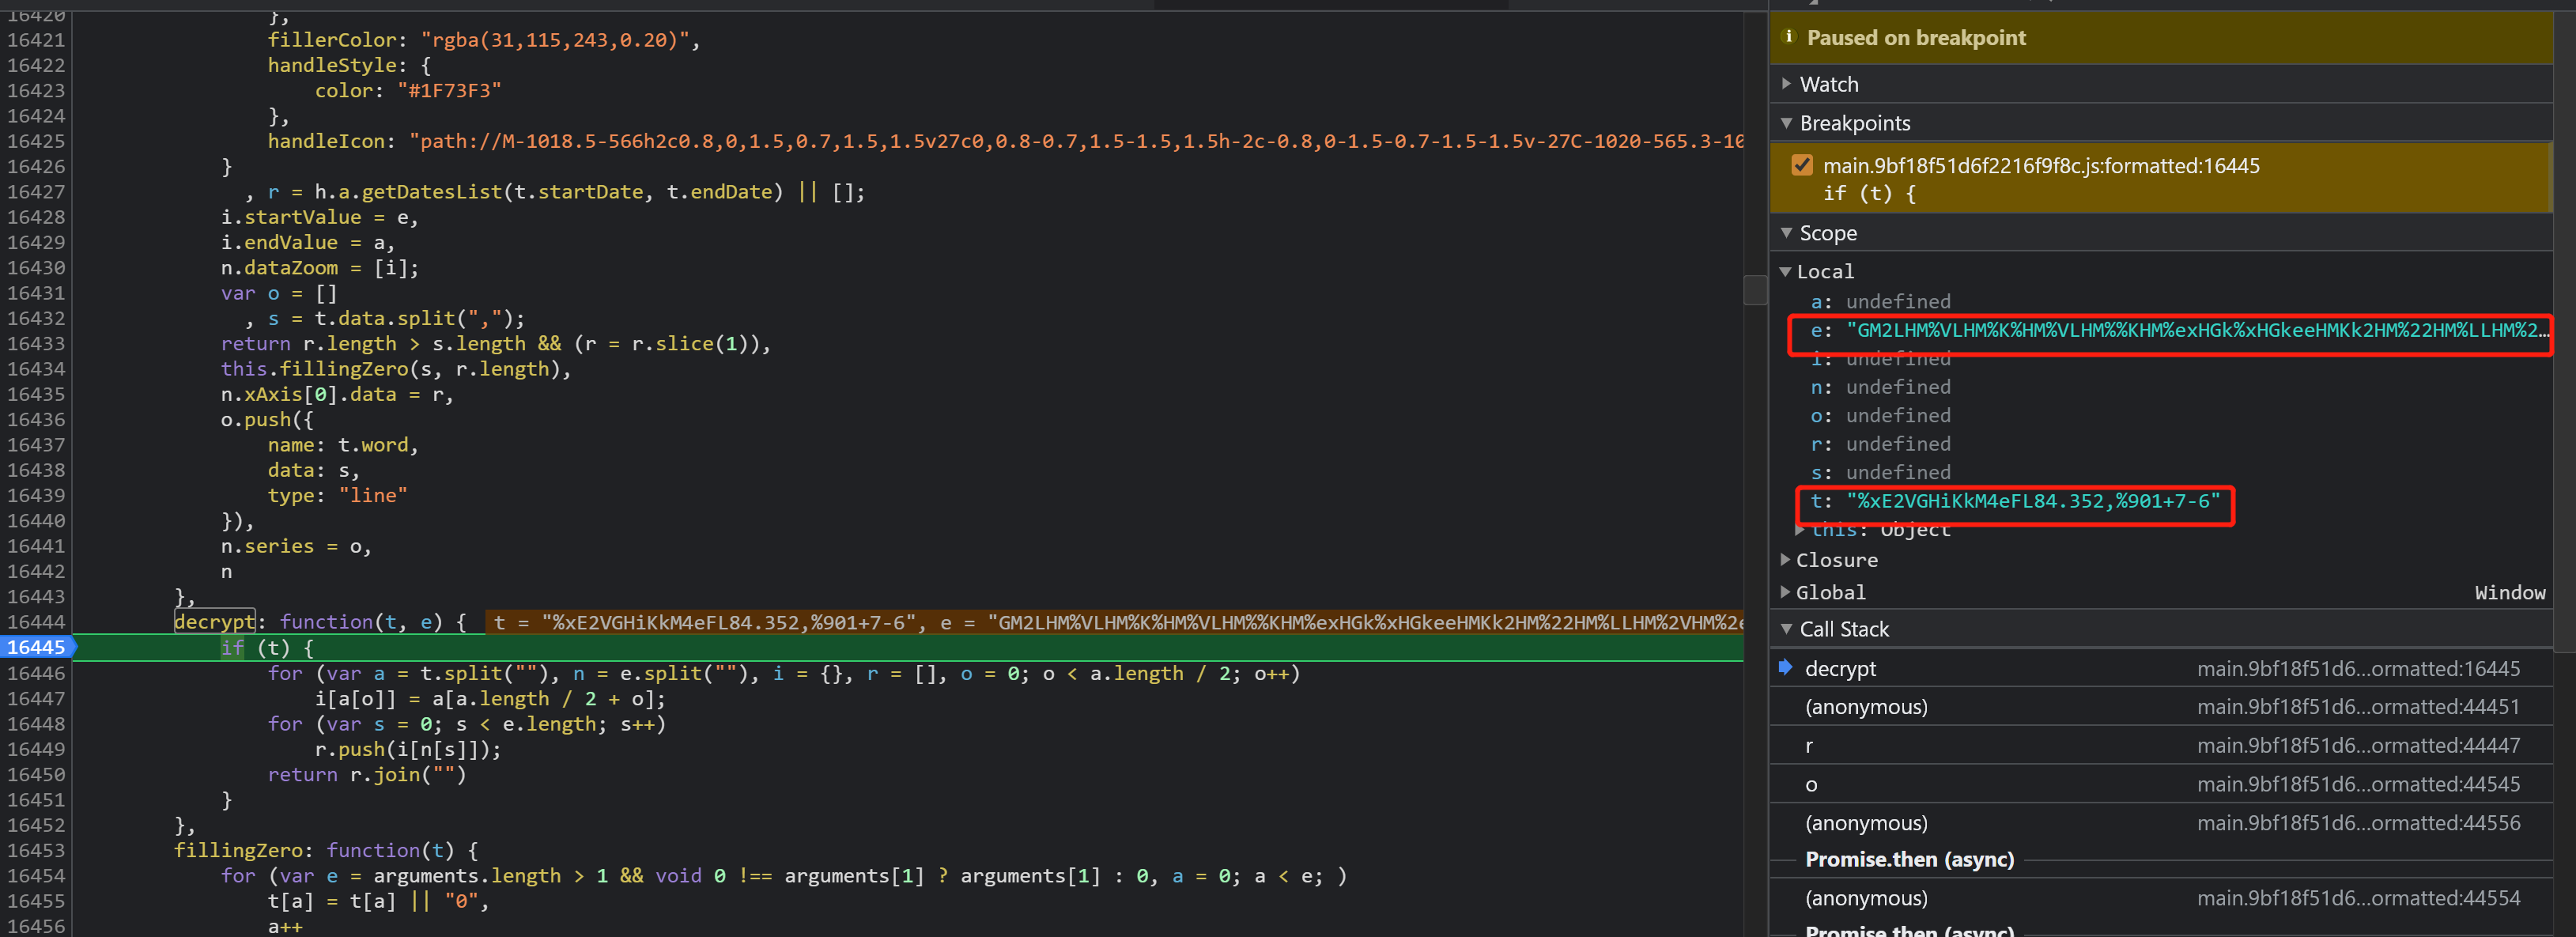Click local variable s: undefined
The image size is (2576, 937).
tap(1880, 472)
